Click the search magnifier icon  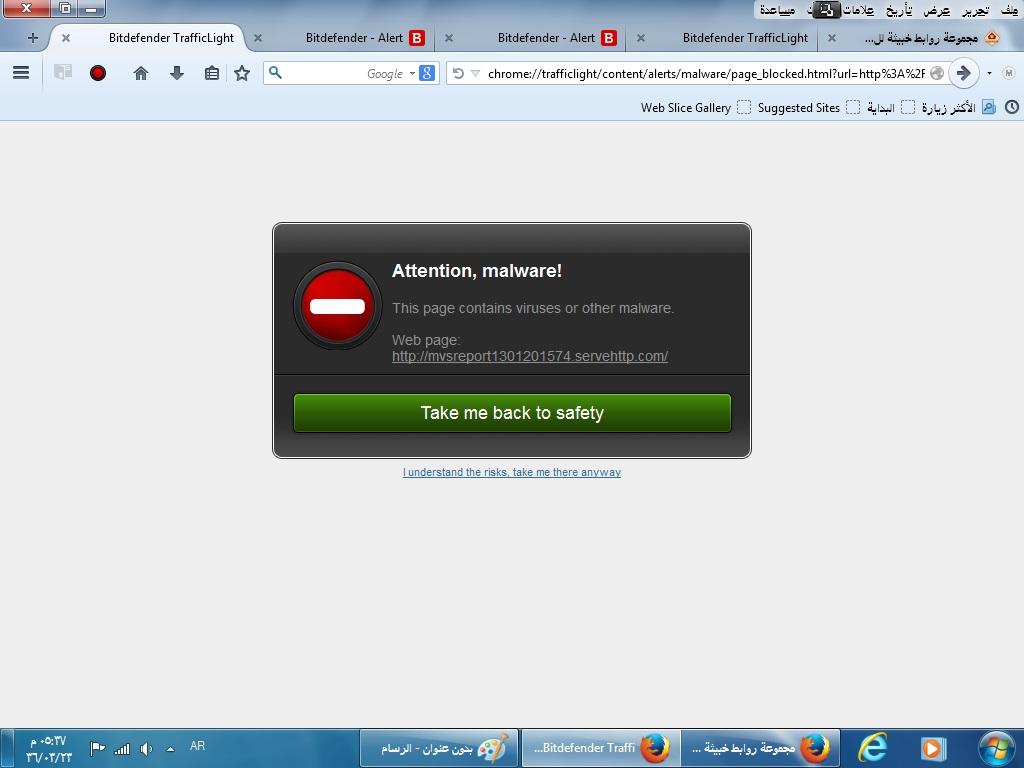pyautogui.click(x=276, y=72)
